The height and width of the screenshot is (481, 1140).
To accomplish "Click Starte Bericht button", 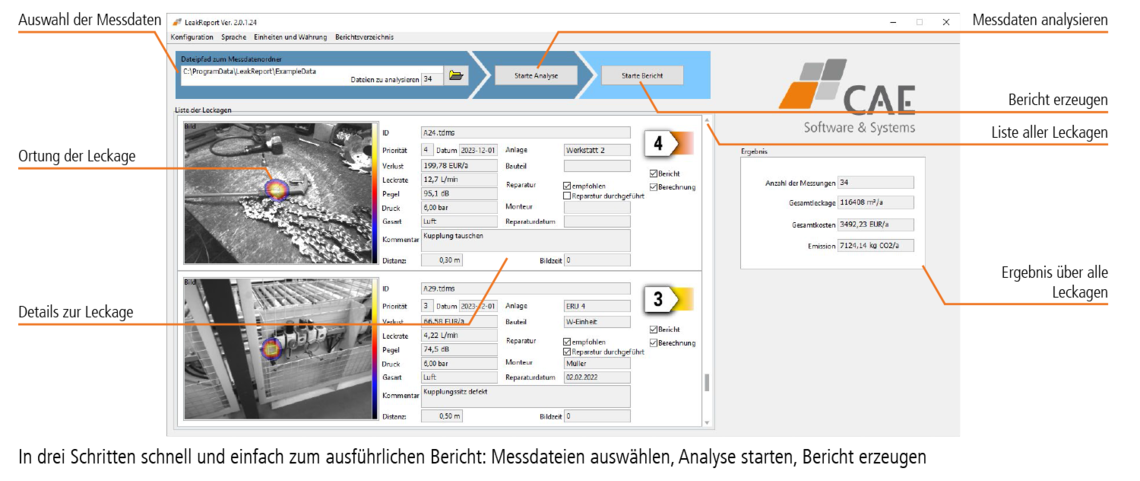I will pyautogui.click(x=642, y=76).
